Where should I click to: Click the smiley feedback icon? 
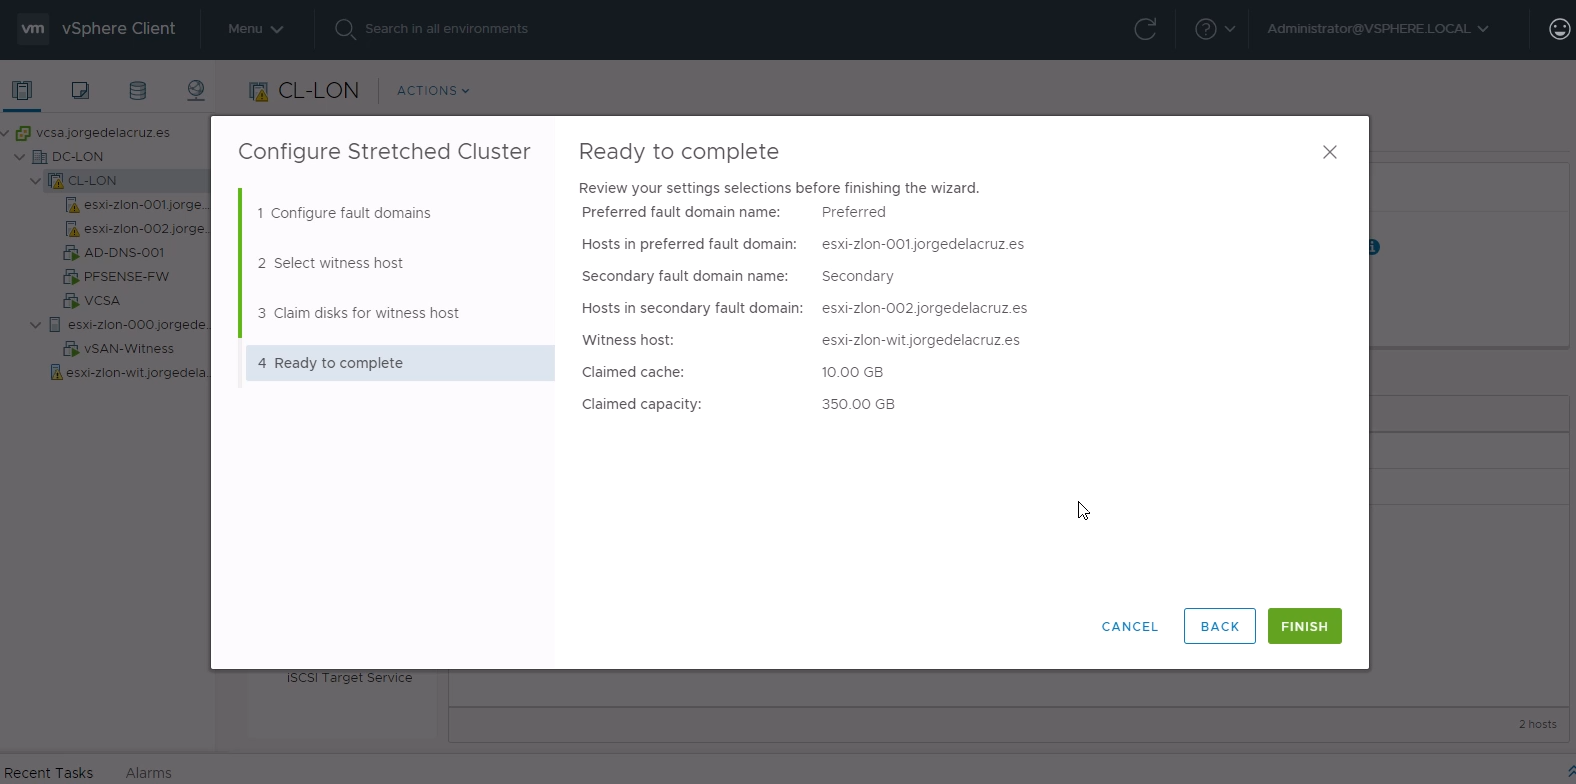1559,29
